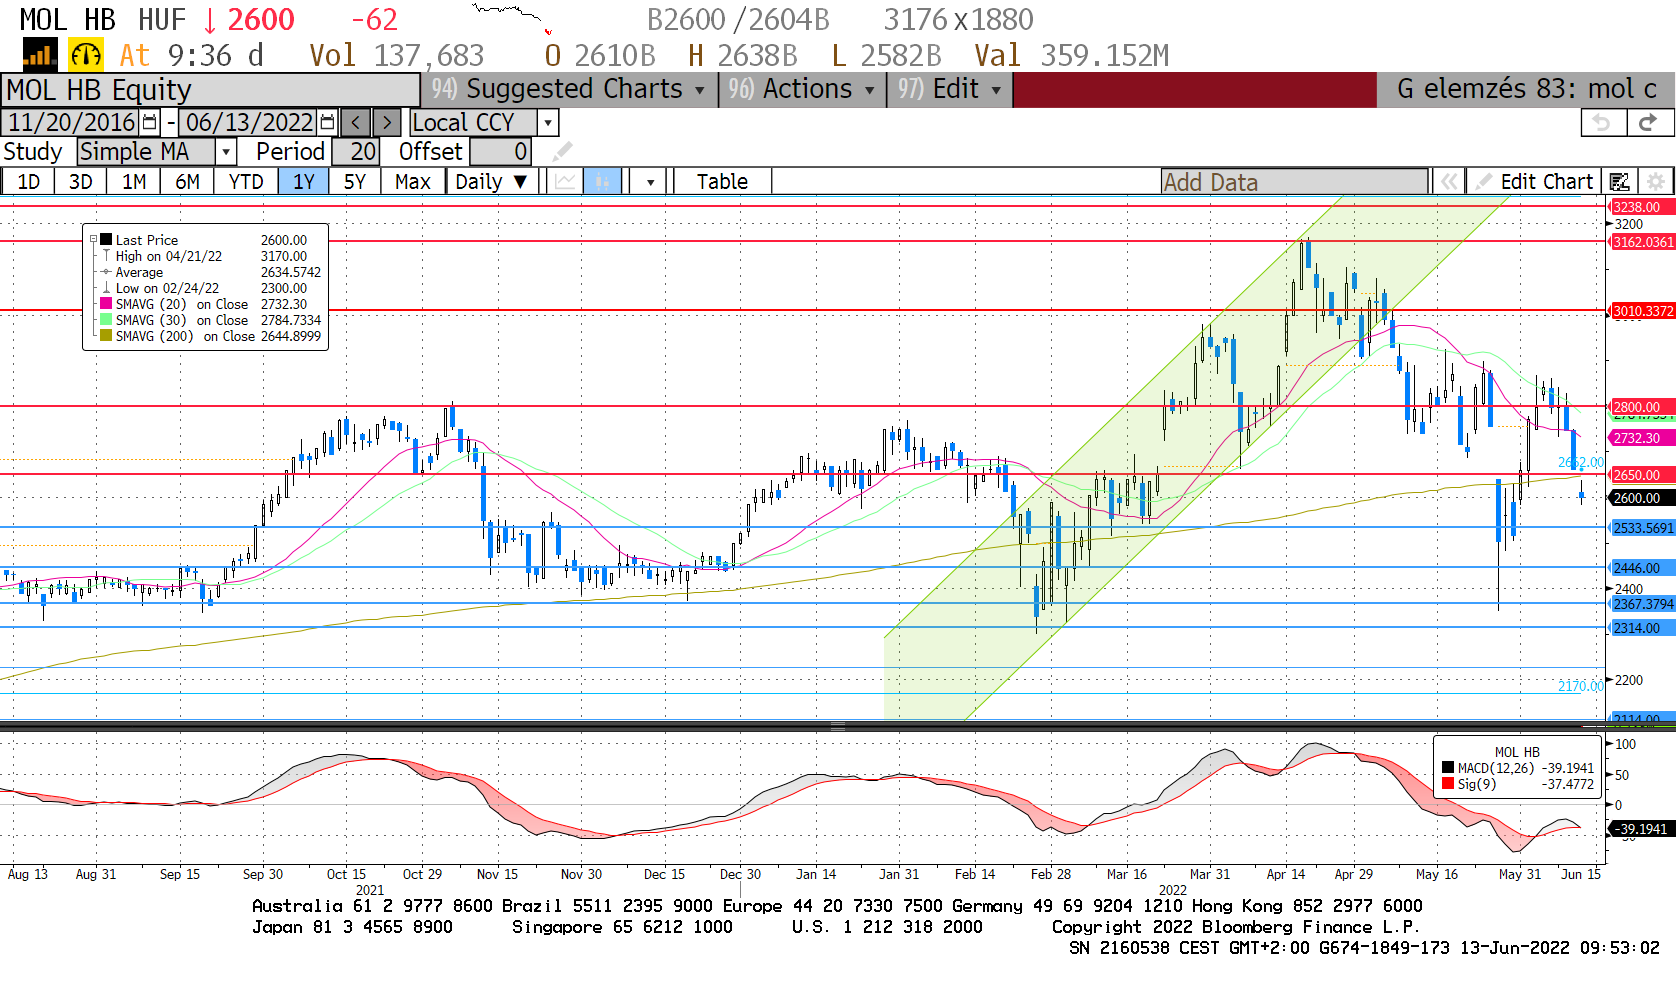Shift the date range forward with the right arrow
1676x991 pixels.
coord(387,122)
